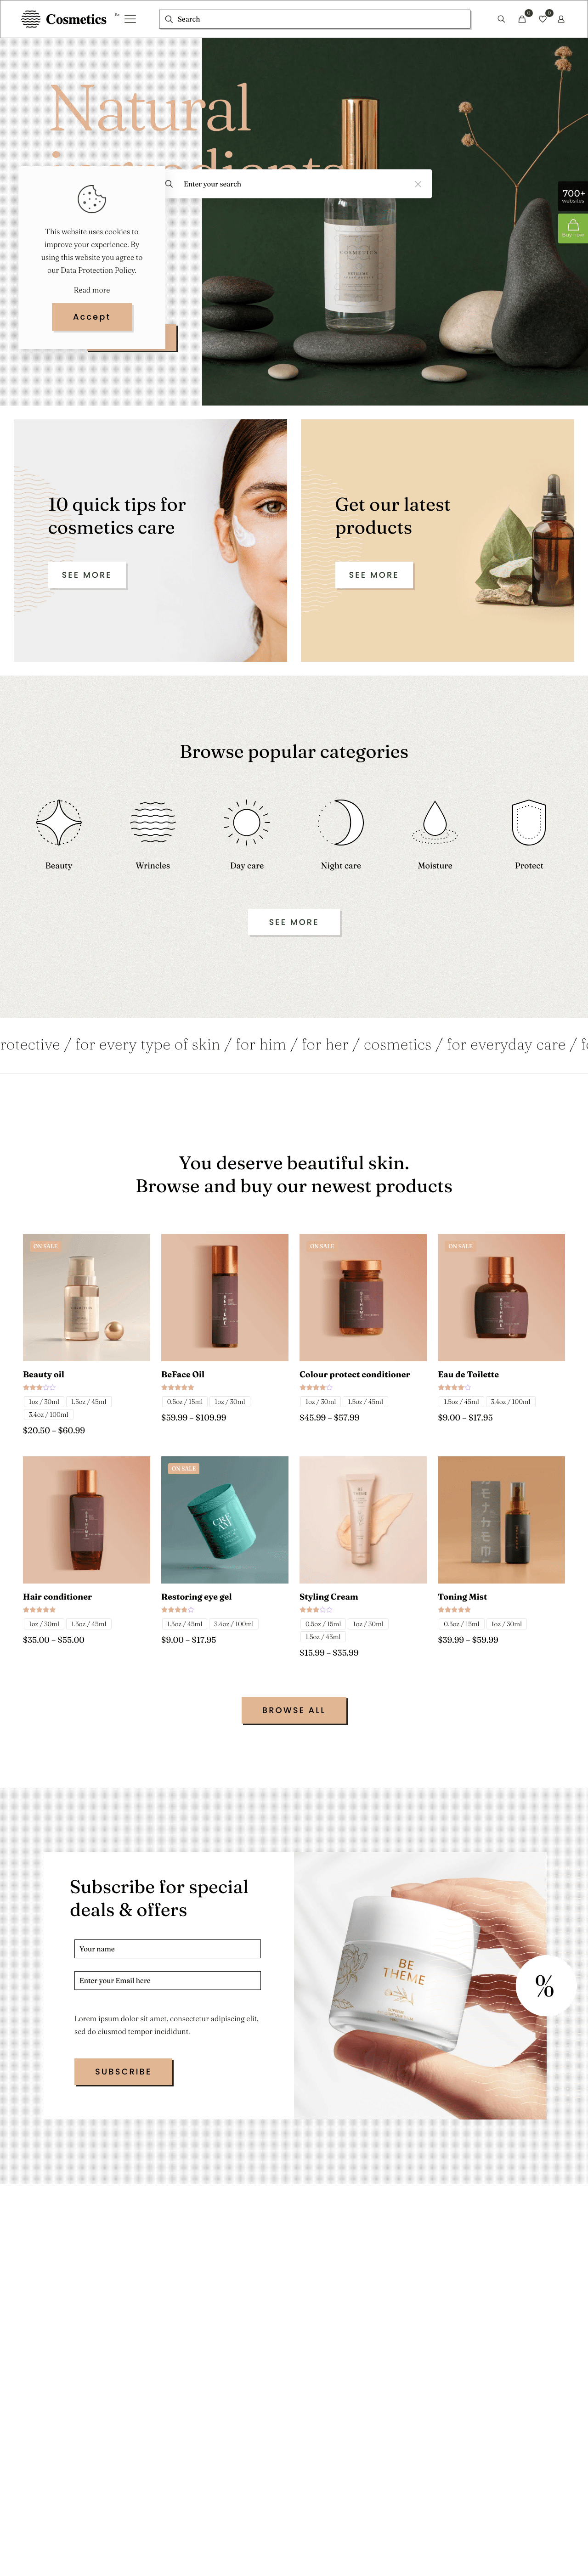Screen dimensions: 588x2576
Task: Accept the cookie notice
Action: click(92, 317)
